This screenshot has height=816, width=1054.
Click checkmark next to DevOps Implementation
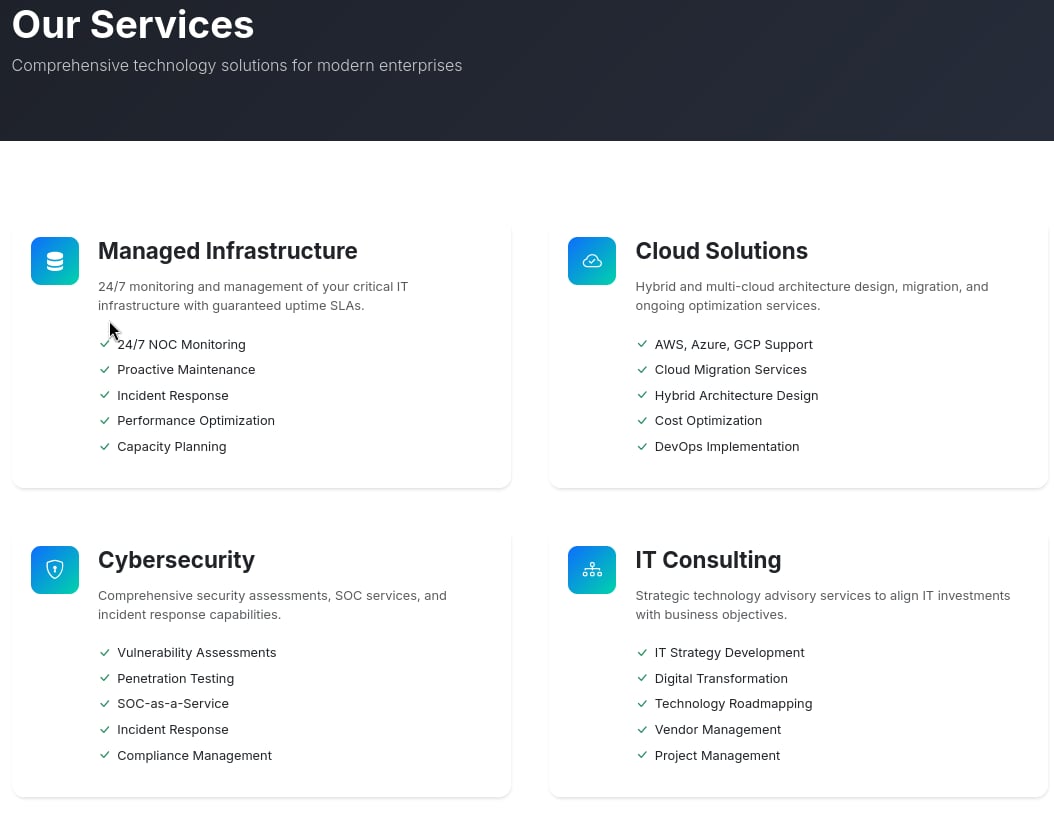click(642, 446)
